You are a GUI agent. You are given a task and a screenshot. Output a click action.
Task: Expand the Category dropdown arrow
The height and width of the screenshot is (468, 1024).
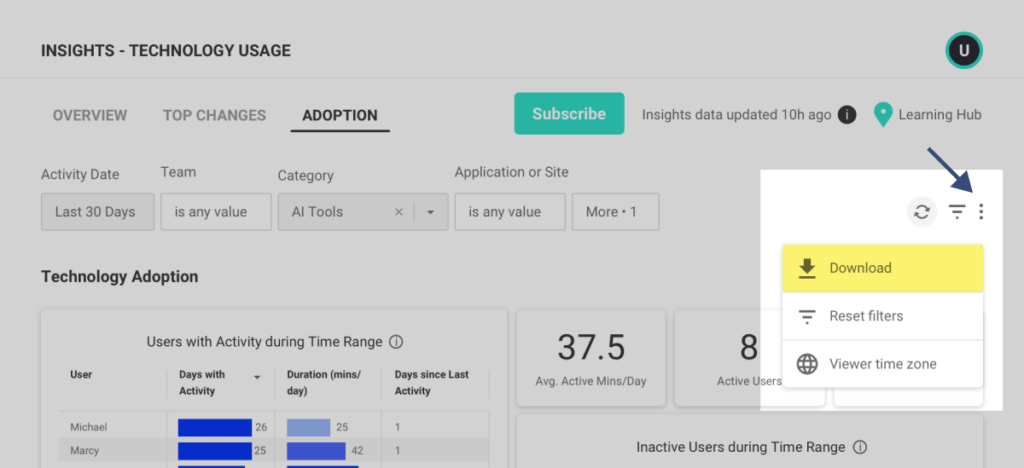[430, 212]
